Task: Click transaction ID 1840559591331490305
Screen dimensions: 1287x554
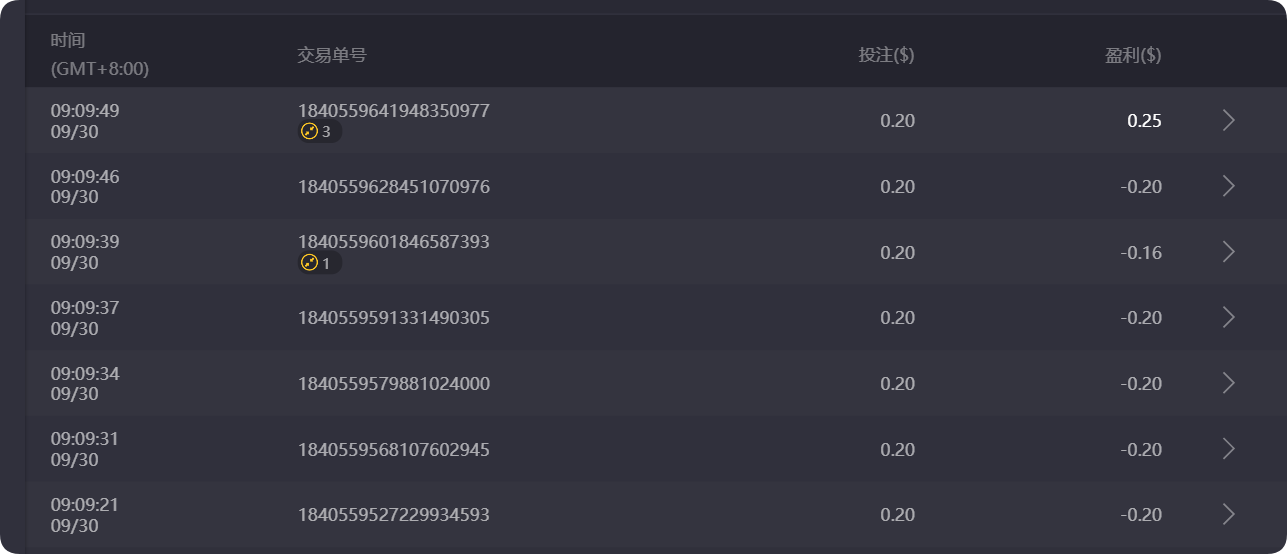Action: click(x=393, y=318)
